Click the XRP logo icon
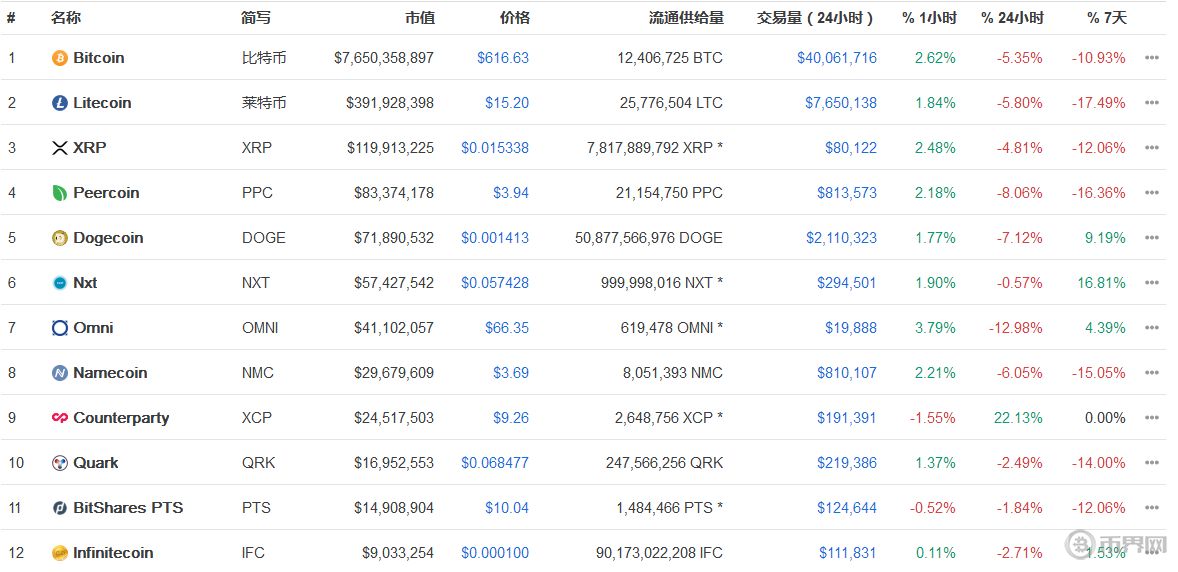The width and height of the screenshot is (1178, 572). click(x=60, y=148)
